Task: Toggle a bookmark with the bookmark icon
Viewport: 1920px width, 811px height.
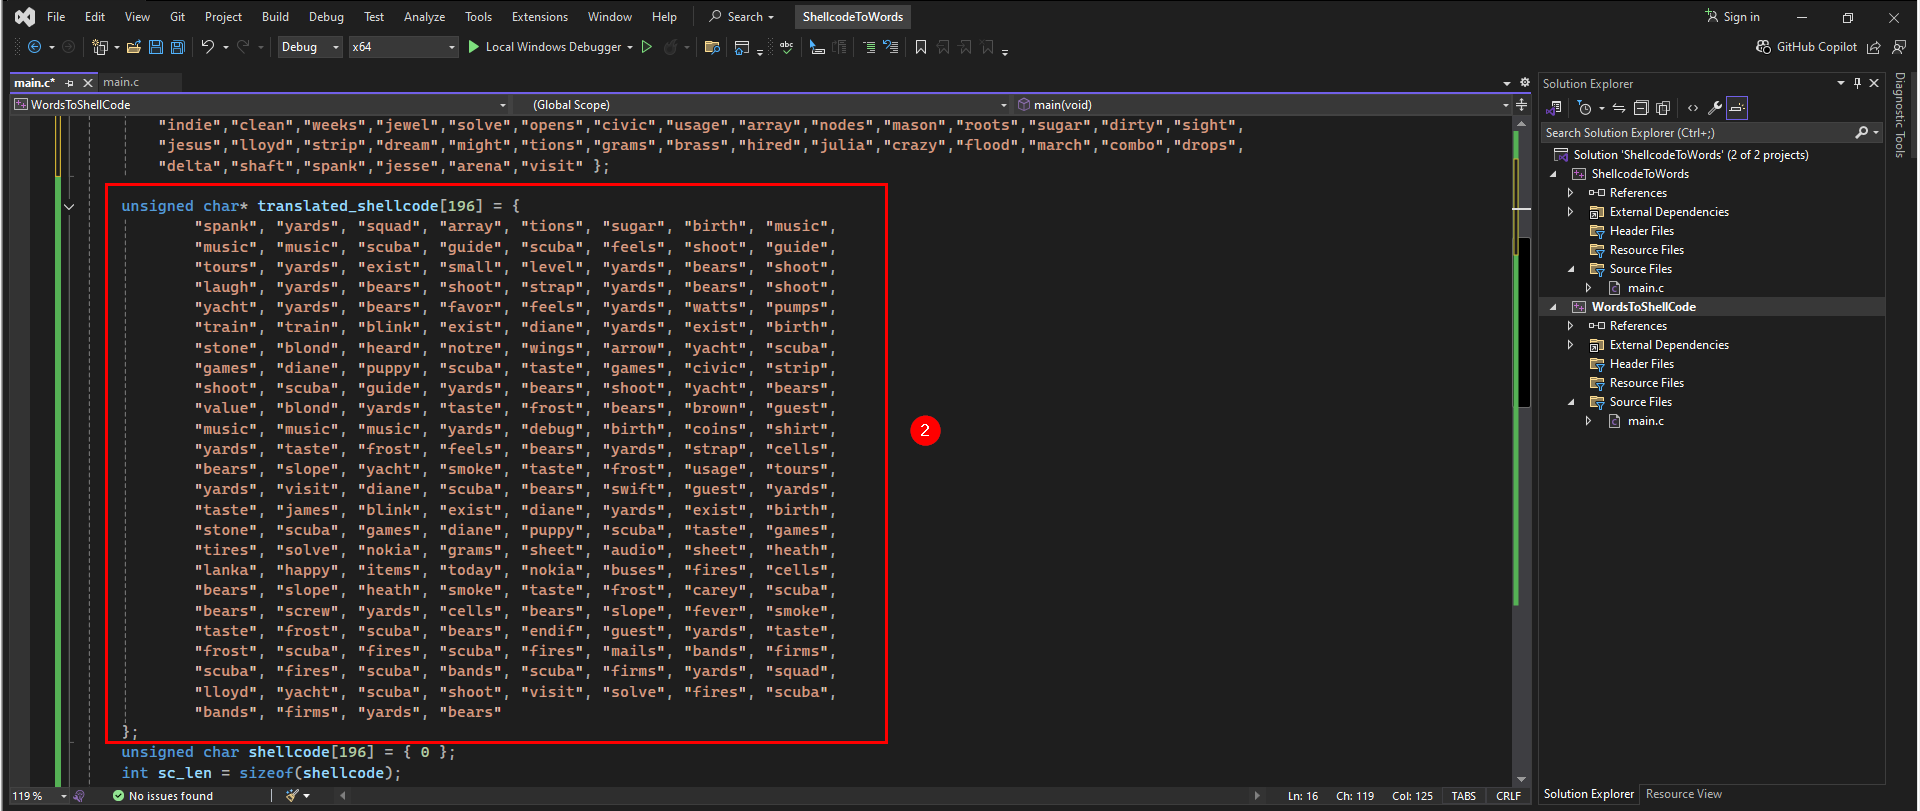Action: tap(921, 47)
